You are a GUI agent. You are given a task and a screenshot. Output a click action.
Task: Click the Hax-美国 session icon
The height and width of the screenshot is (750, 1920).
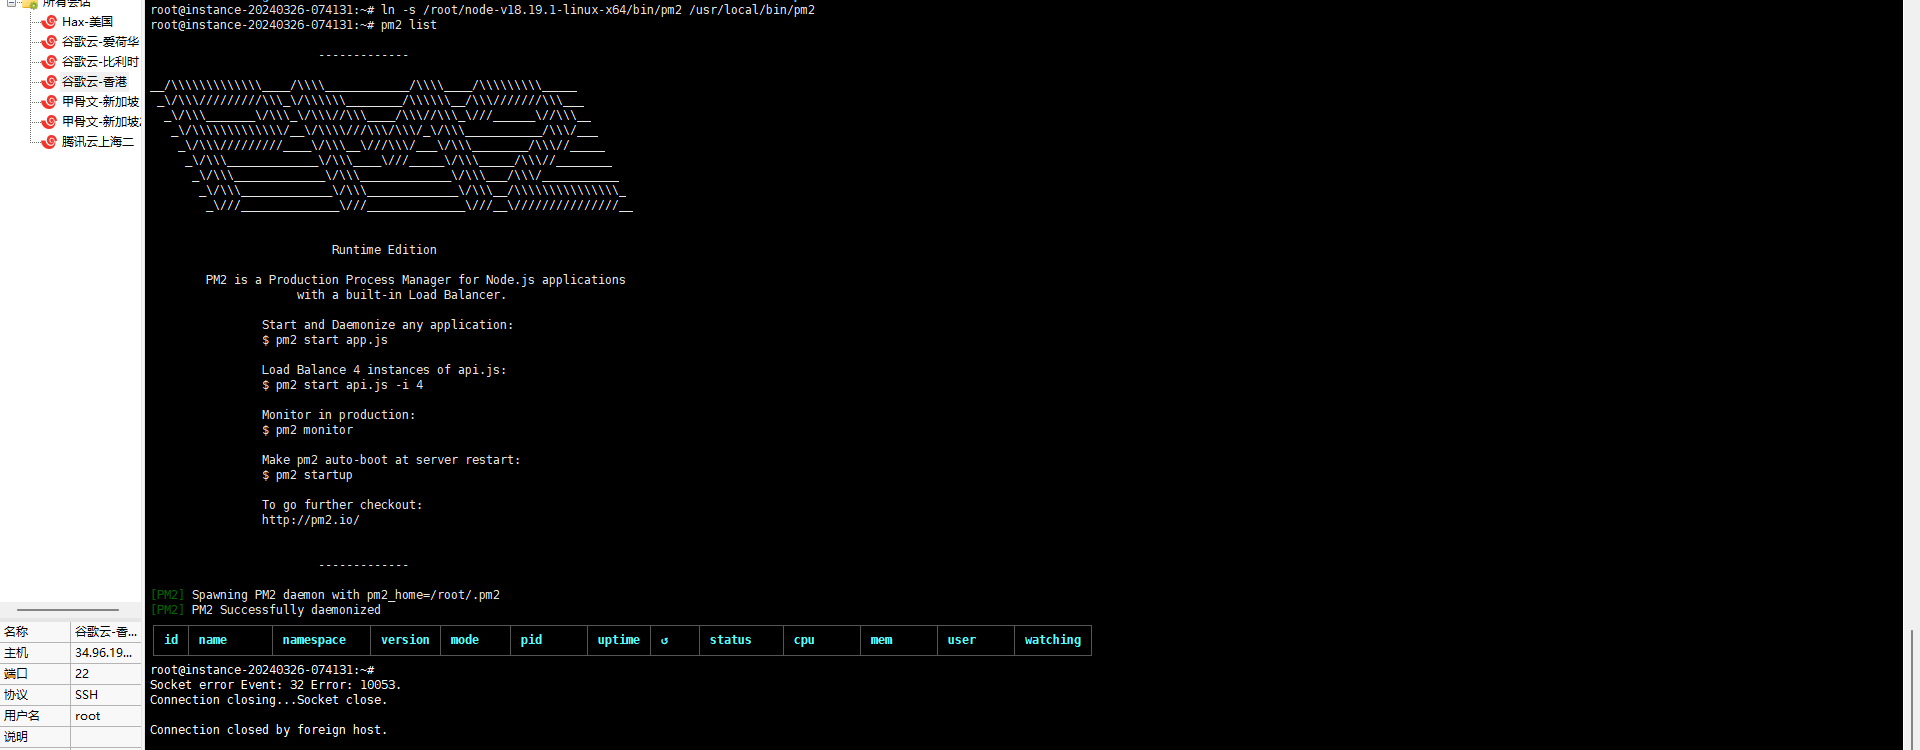(48, 22)
